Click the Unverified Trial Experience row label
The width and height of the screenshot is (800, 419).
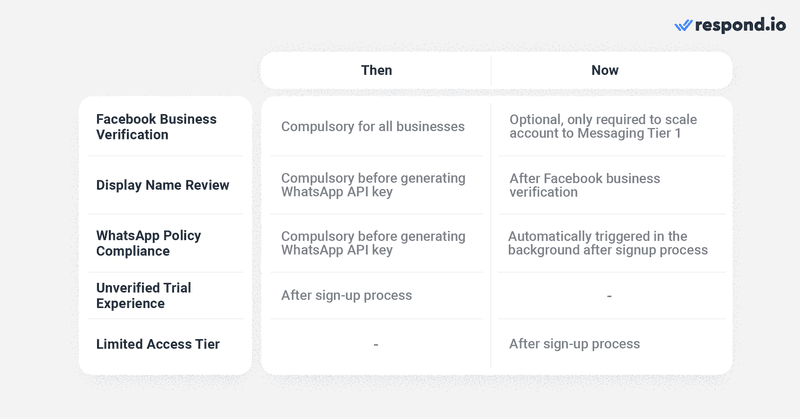(143, 295)
